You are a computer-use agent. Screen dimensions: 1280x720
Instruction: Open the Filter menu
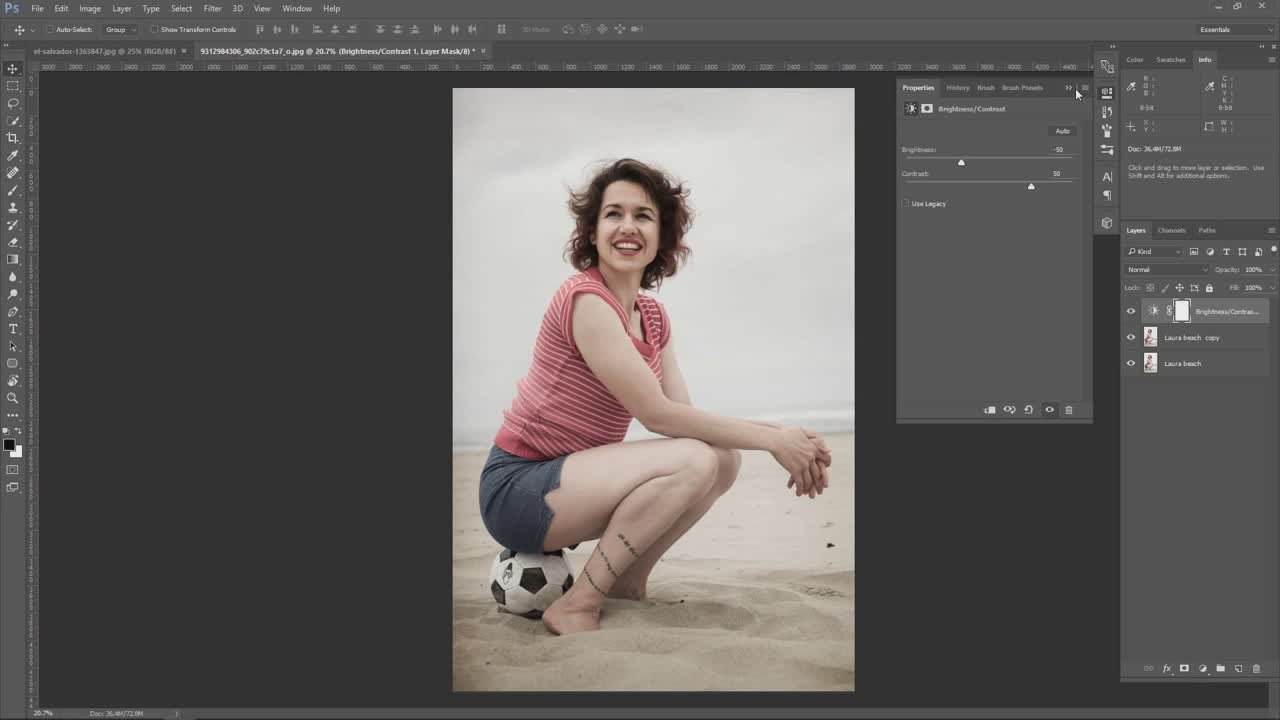213,8
